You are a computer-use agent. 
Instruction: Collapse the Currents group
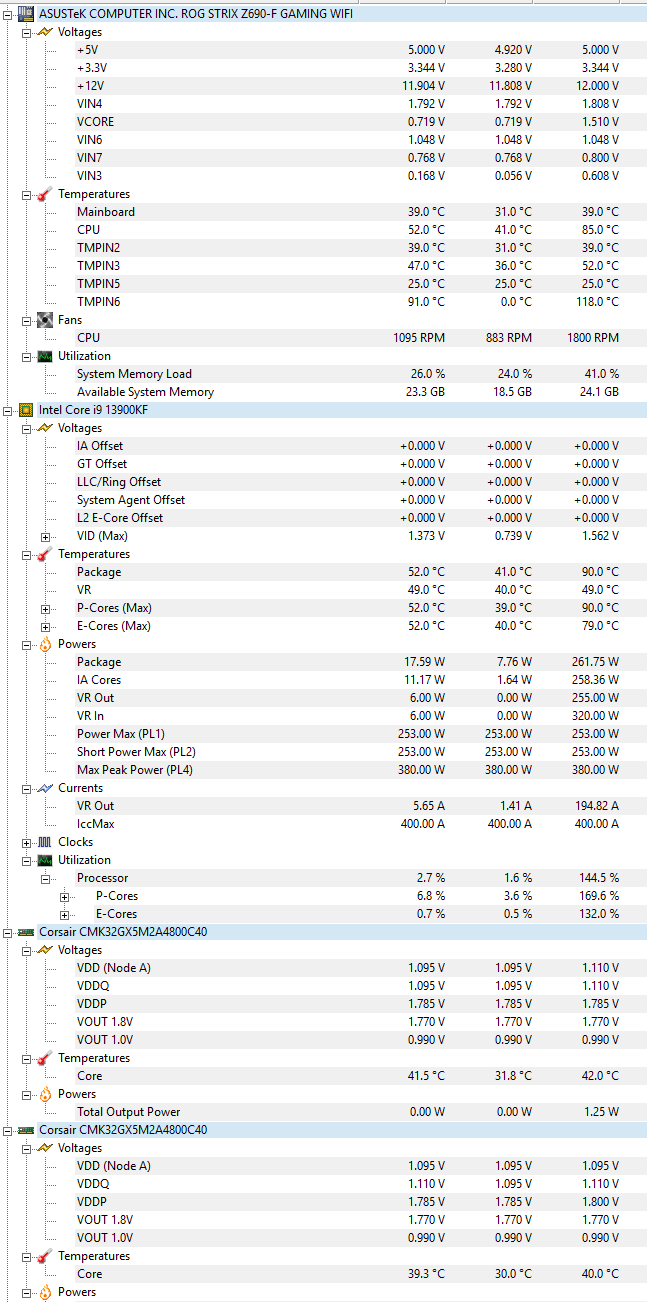point(27,788)
